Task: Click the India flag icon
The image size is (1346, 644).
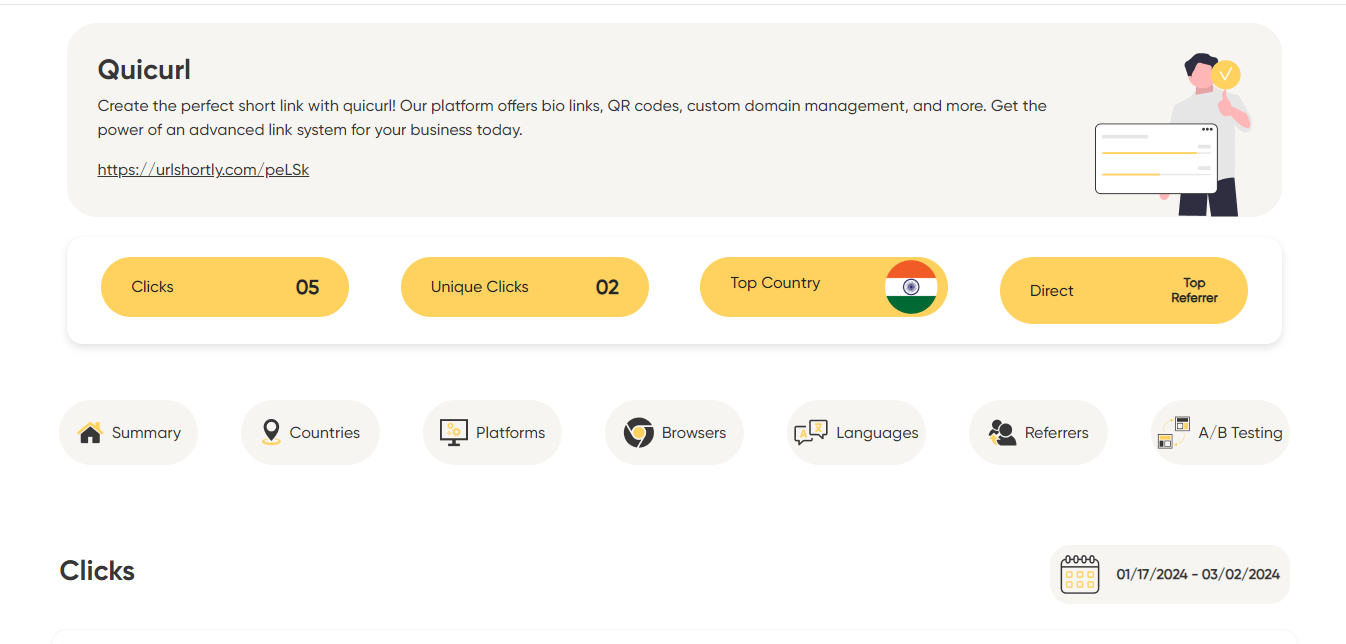Action: tap(911, 287)
